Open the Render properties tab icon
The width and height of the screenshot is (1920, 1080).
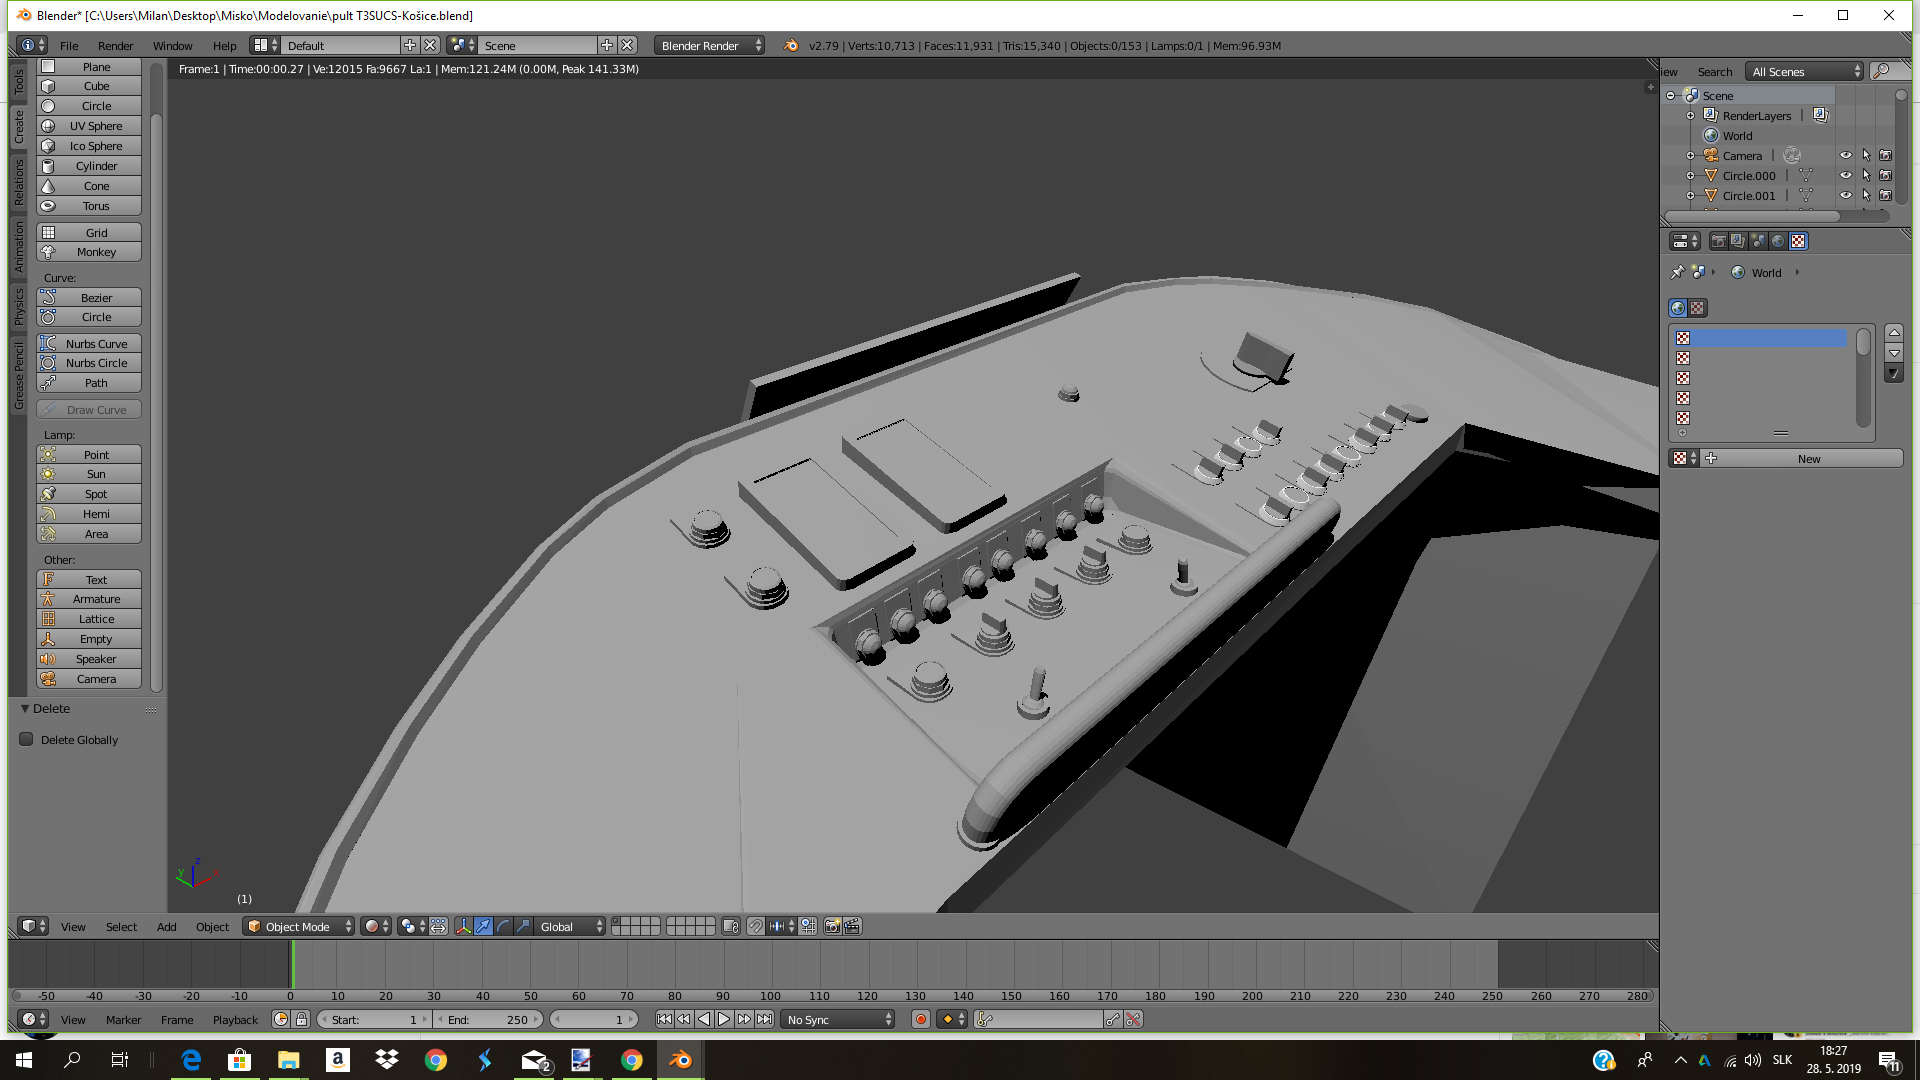[x=1718, y=241]
